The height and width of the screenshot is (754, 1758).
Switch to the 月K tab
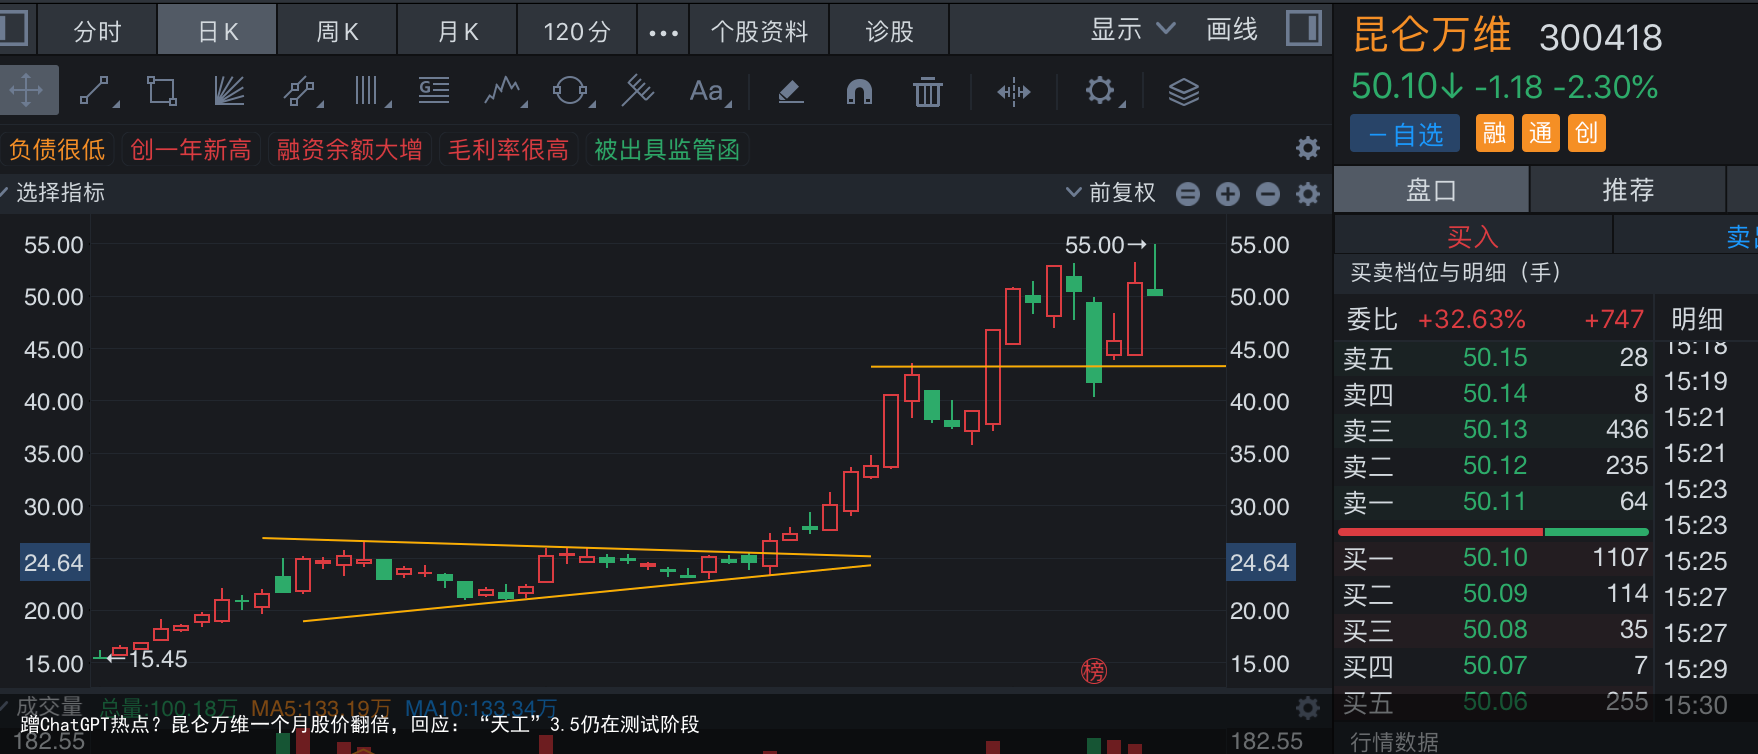point(457,31)
